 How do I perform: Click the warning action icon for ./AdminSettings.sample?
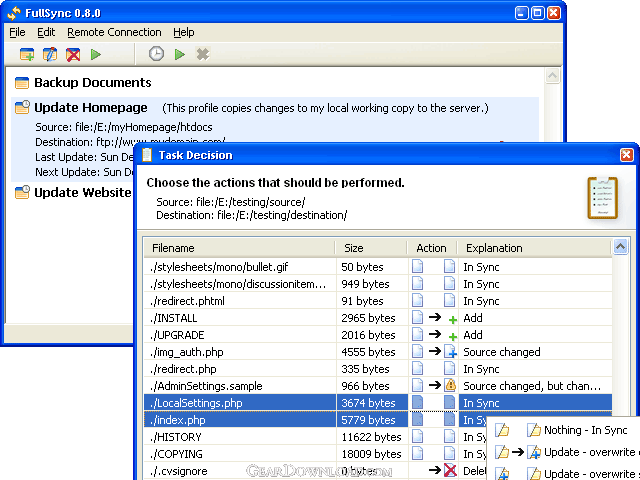[450, 385]
